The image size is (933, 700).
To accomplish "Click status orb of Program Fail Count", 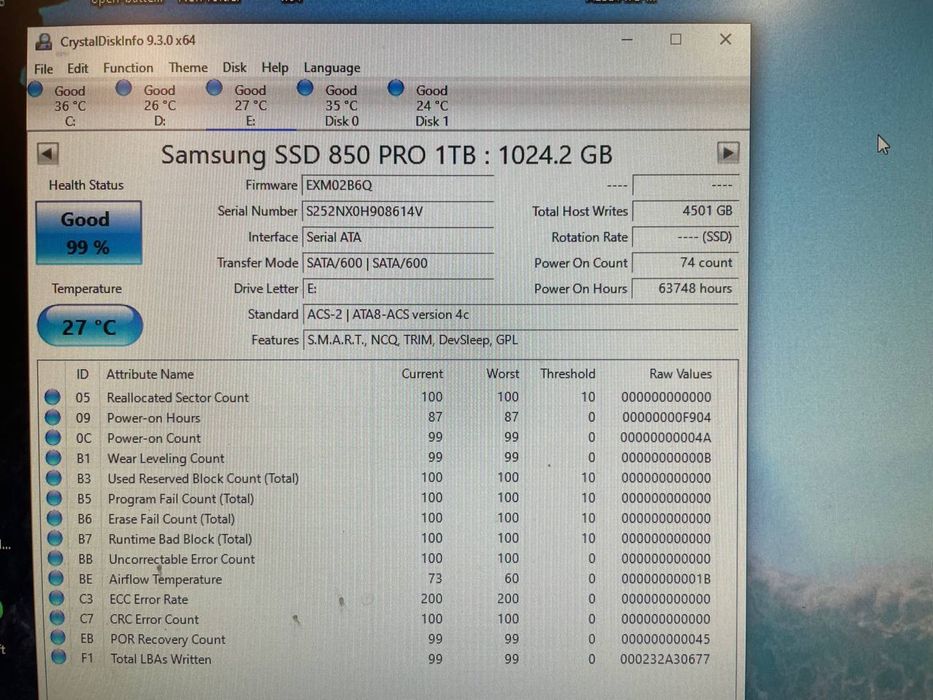I will 54,498.
